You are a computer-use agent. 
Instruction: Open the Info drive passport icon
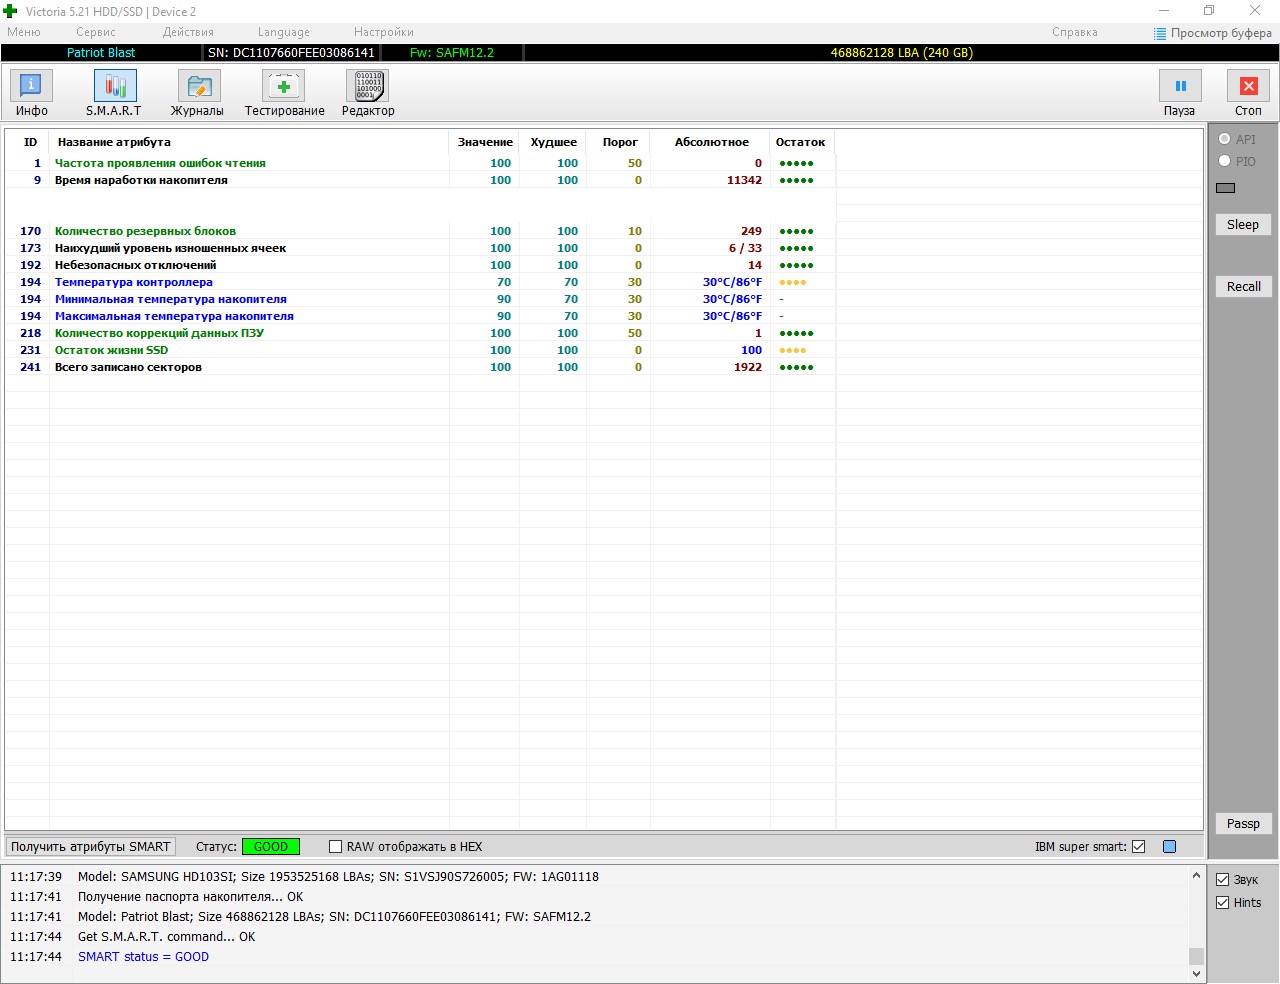click(31, 87)
